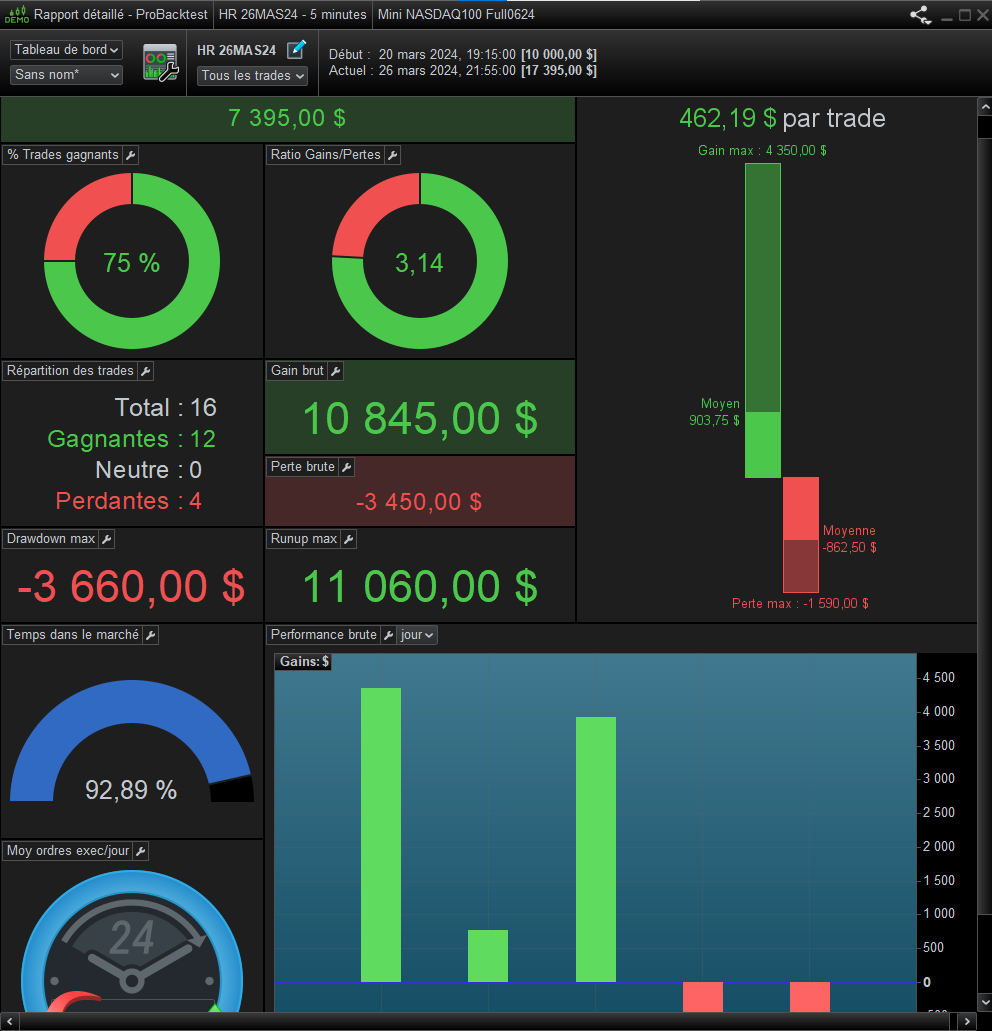The width and height of the screenshot is (992, 1031).
Task: Edit the HR 26MAS24 strategy icon
Action: pos(296,49)
